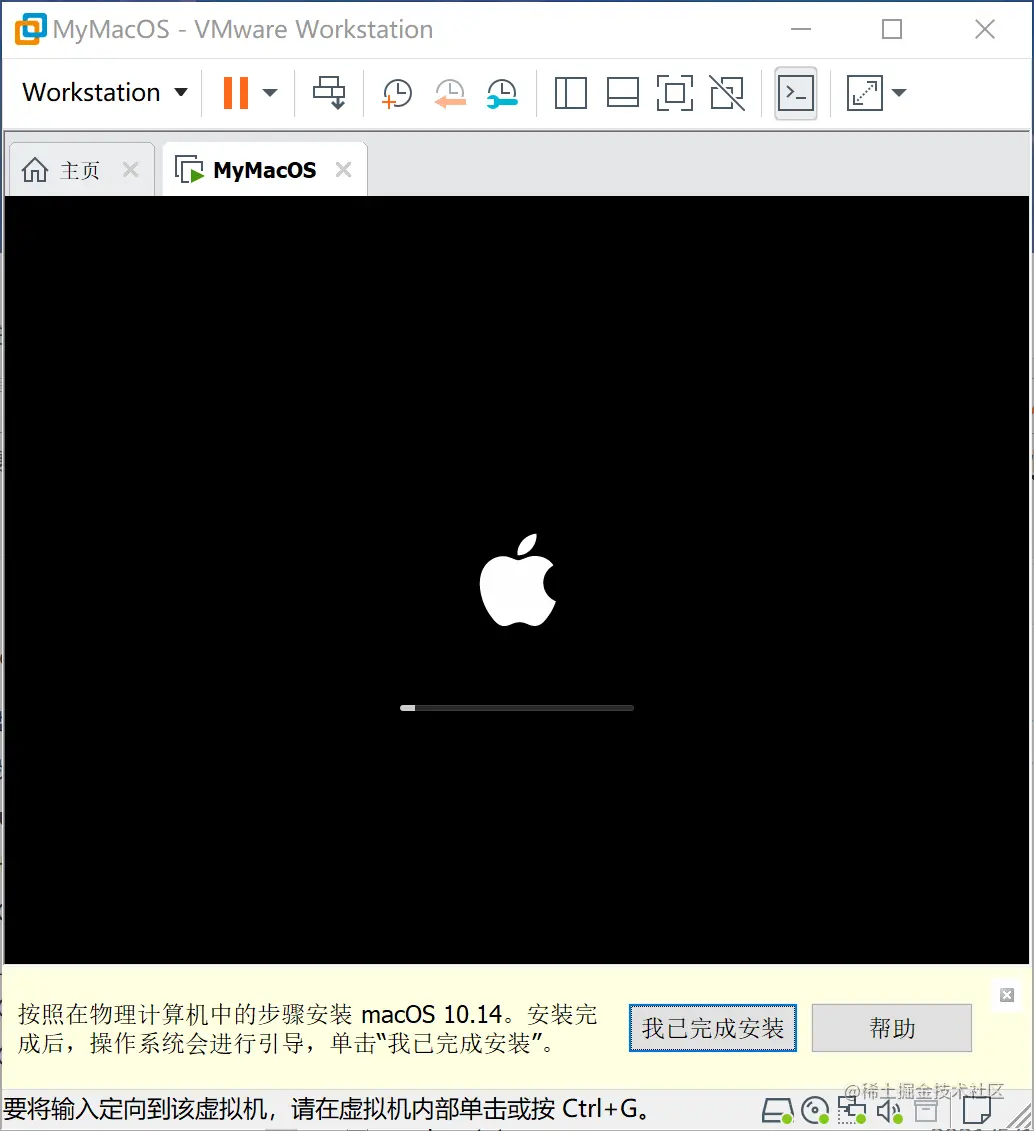The image size is (1034, 1131).
Task: Switch to Unity mode
Action: coord(727,93)
